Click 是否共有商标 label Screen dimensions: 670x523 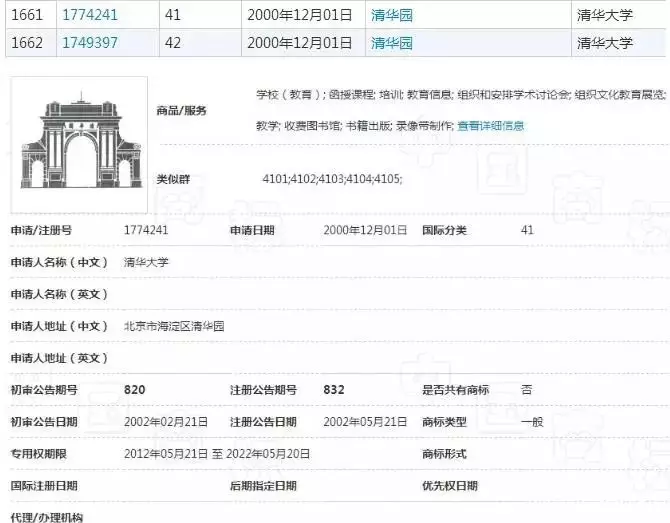click(455, 390)
